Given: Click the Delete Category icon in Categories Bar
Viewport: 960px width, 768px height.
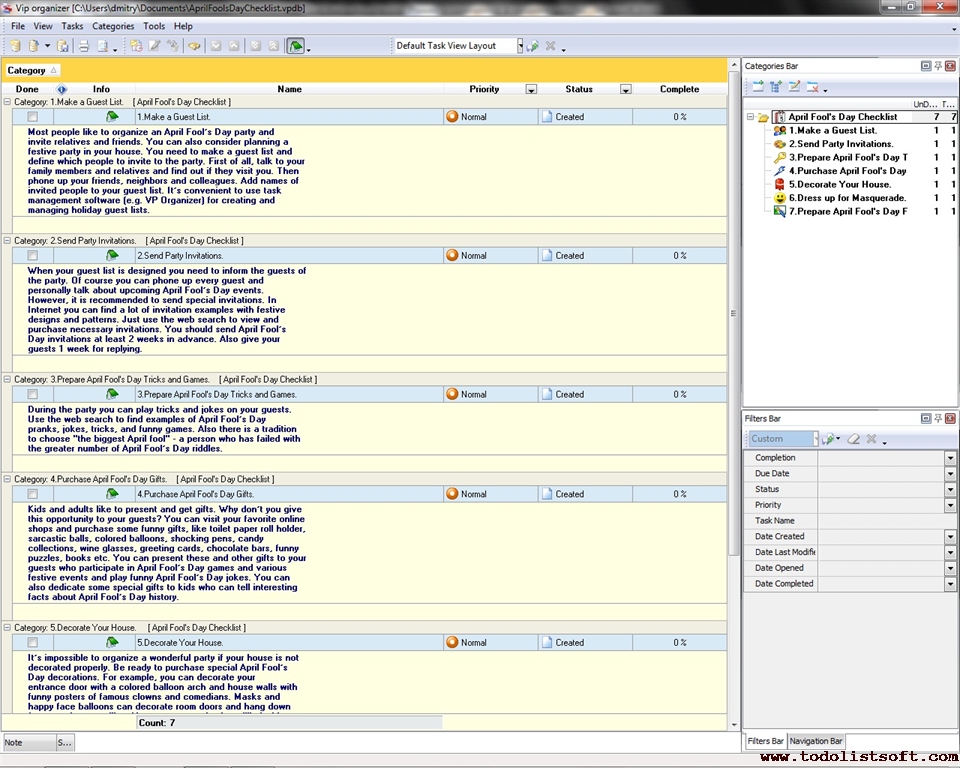Looking at the screenshot, I should coord(813,87).
